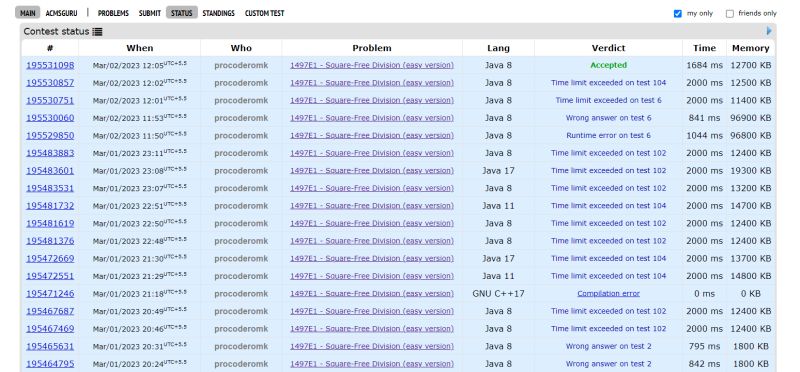Viewport: 800px width, 372px height.
Task: Click the Runtime error on test 6 verdict
Action: [x=608, y=136]
